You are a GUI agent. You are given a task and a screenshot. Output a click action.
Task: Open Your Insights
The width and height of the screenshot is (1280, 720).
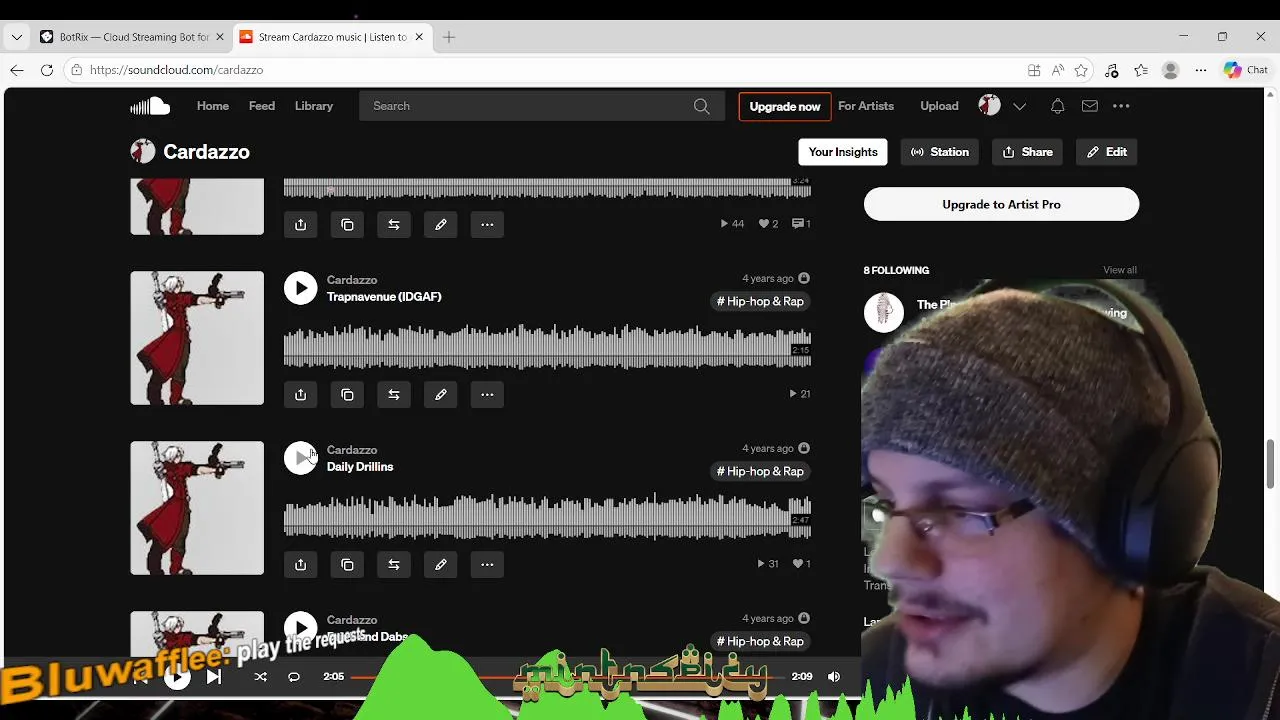click(x=843, y=152)
